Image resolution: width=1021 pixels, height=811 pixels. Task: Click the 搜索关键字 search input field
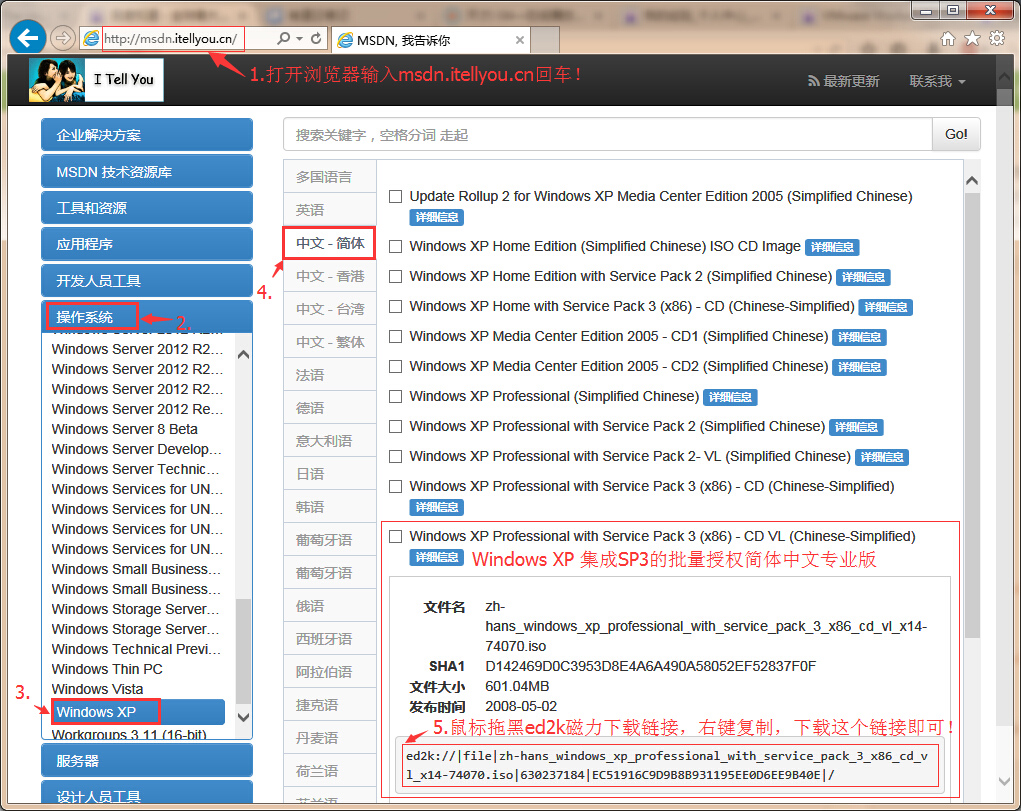608,135
